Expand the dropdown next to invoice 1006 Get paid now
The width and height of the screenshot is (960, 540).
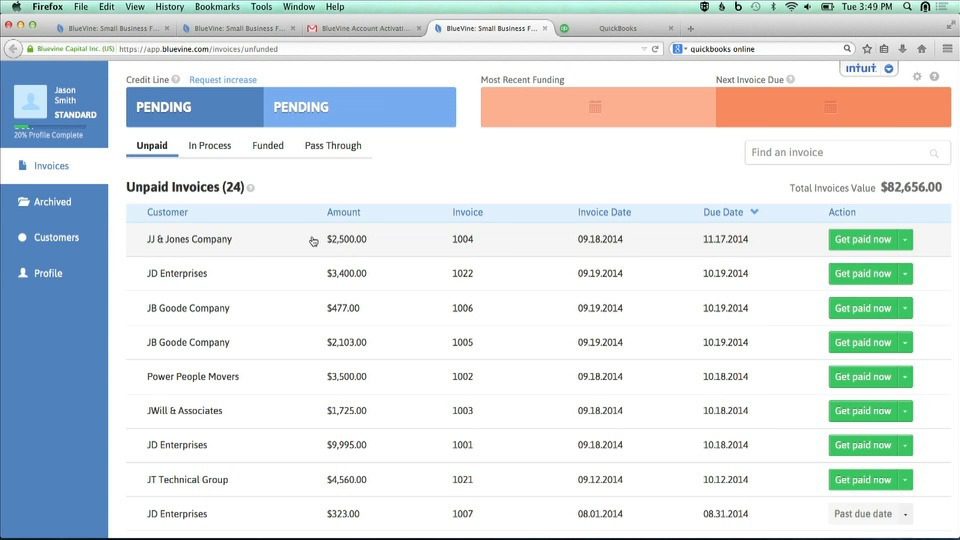tap(905, 308)
